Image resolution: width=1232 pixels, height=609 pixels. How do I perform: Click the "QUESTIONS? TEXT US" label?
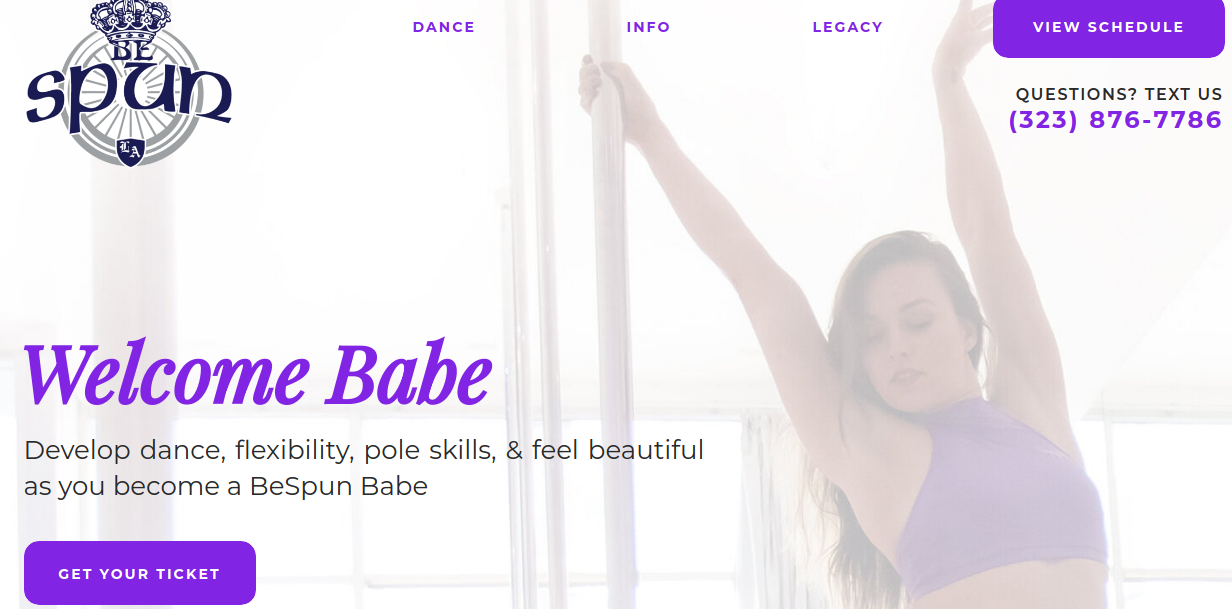pos(1119,94)
